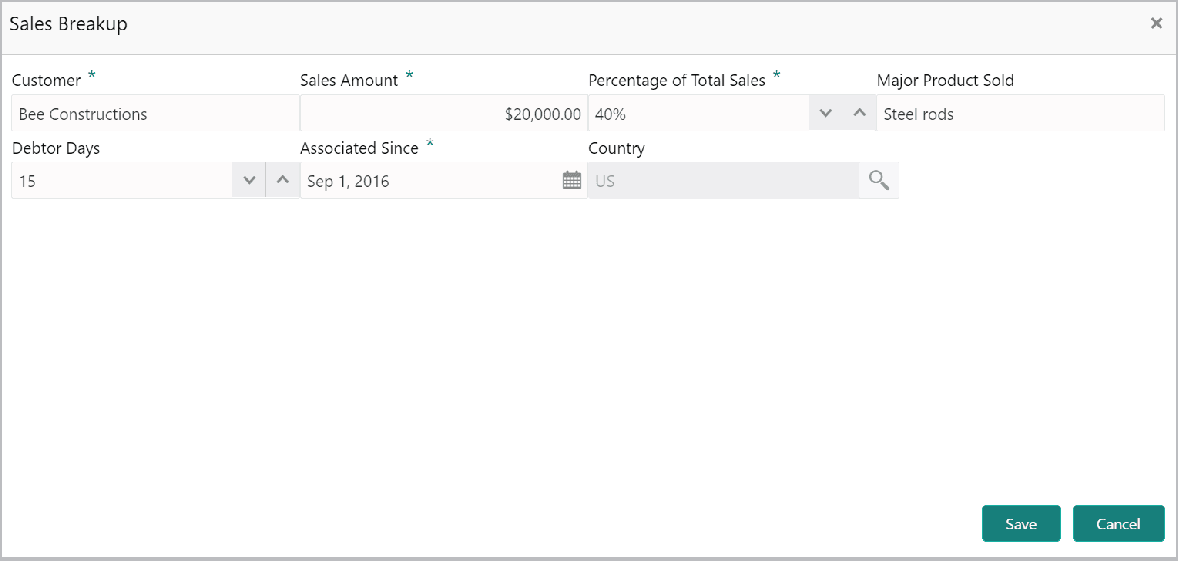Select the Country label
The image size is (1178, 562).
tap(616, 149)
